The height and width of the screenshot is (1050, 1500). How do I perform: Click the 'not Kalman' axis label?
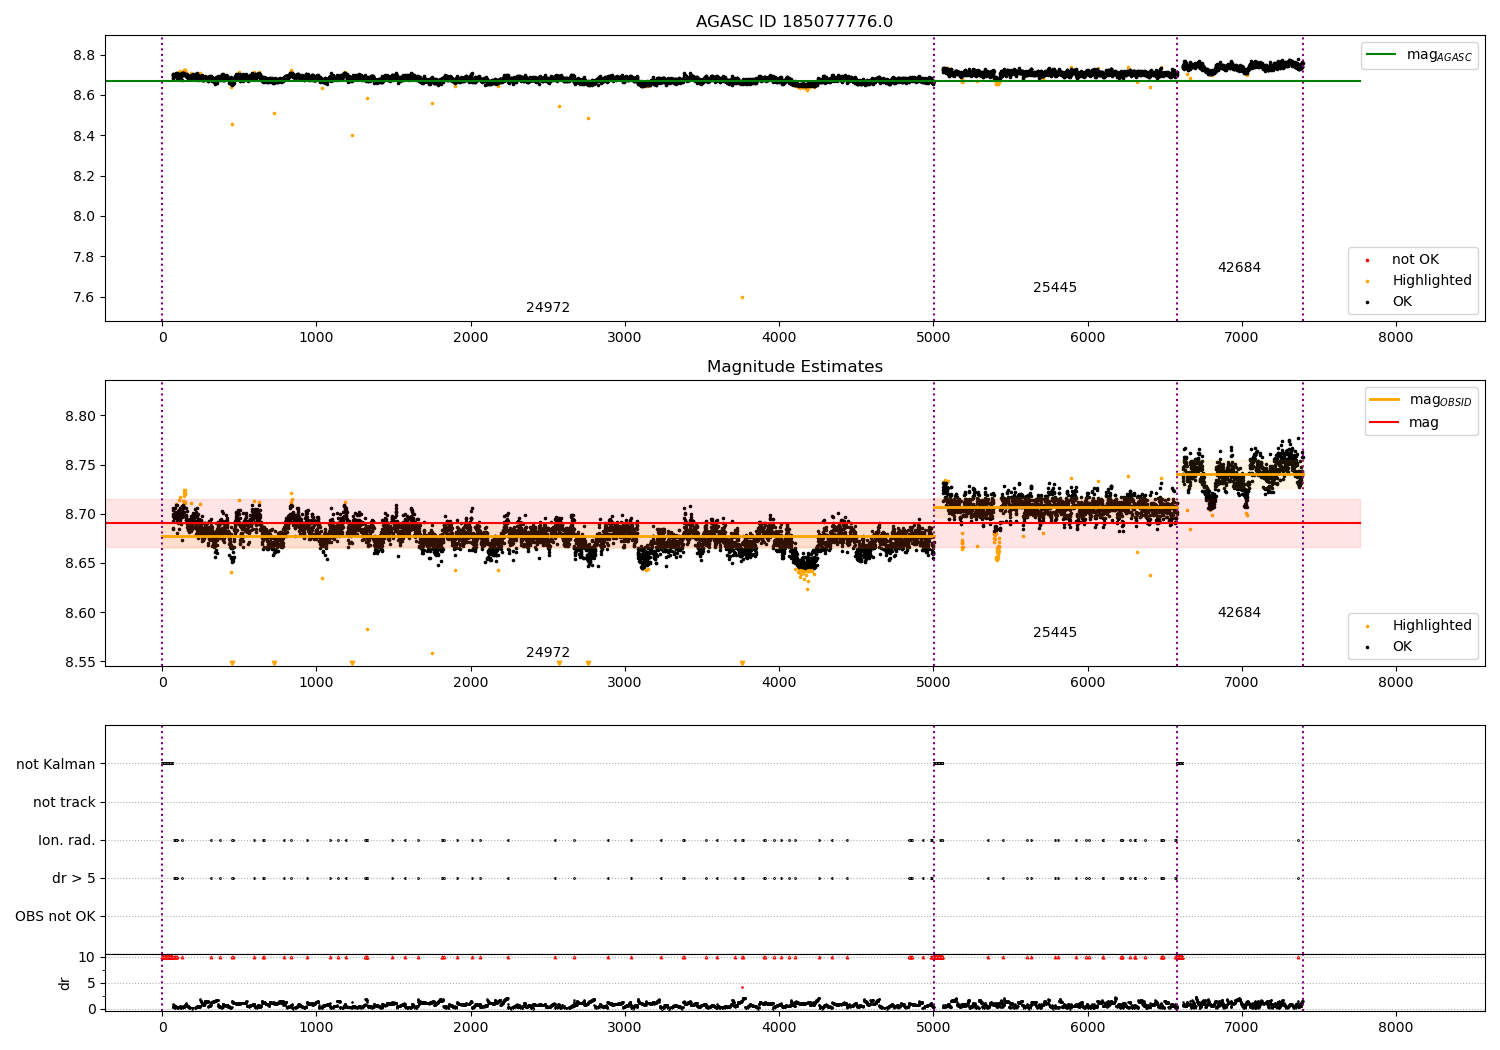pos(56,765)
